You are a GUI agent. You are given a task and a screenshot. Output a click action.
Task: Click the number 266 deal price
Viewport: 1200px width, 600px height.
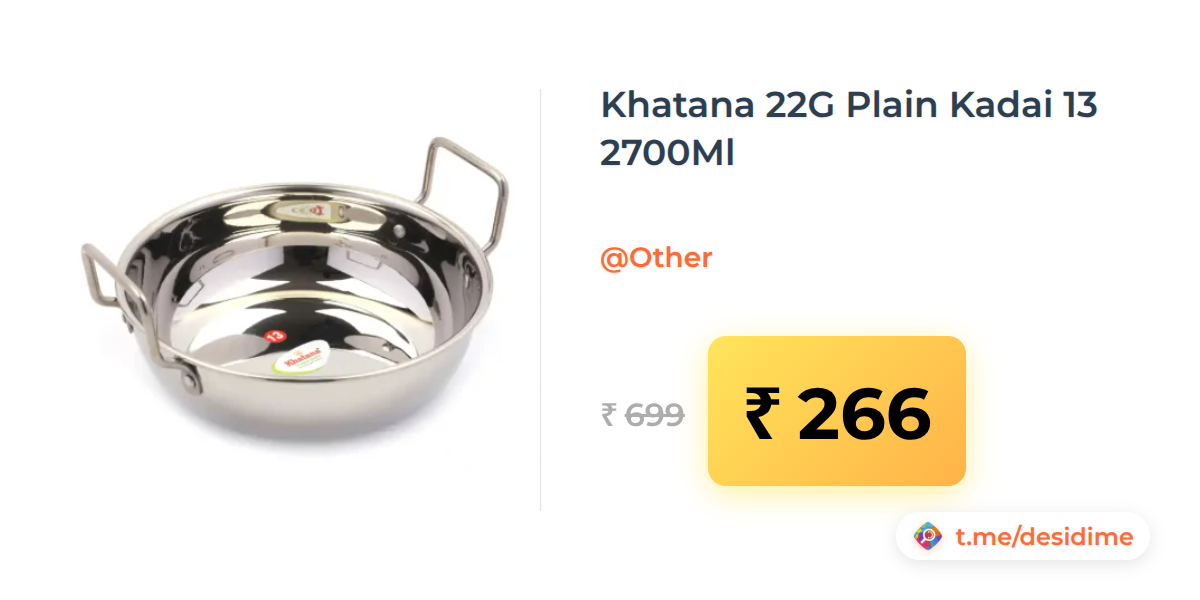[864, 414]
